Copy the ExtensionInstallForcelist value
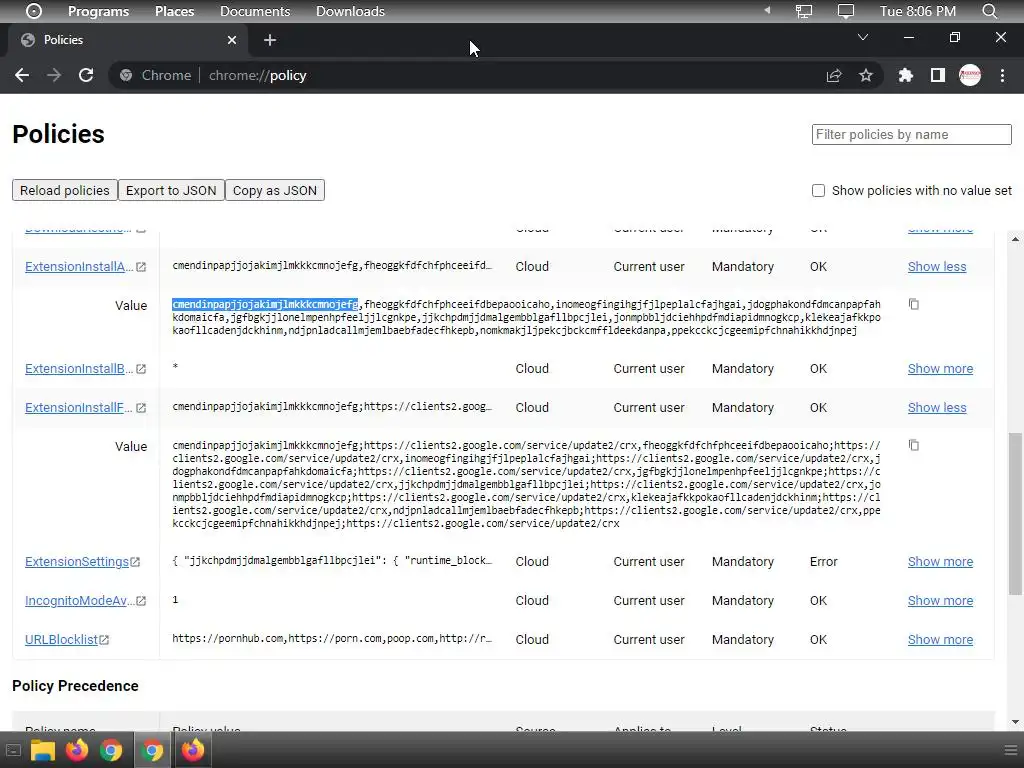The height and width of the screenshot is (768, 1024). 914,445
